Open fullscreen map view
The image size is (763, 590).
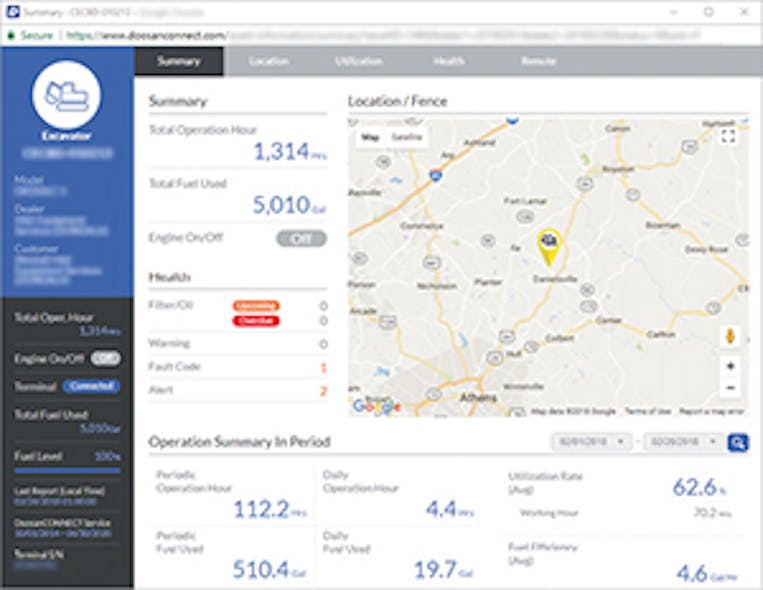[728, 136]
